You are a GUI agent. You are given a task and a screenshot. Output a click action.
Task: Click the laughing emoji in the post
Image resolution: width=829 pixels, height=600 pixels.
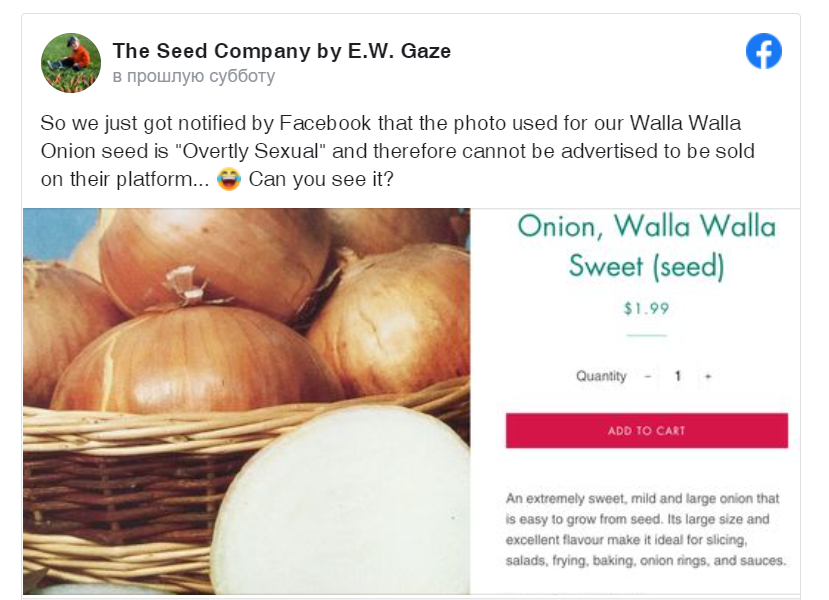pyautogui.click(x=228, y=181)
